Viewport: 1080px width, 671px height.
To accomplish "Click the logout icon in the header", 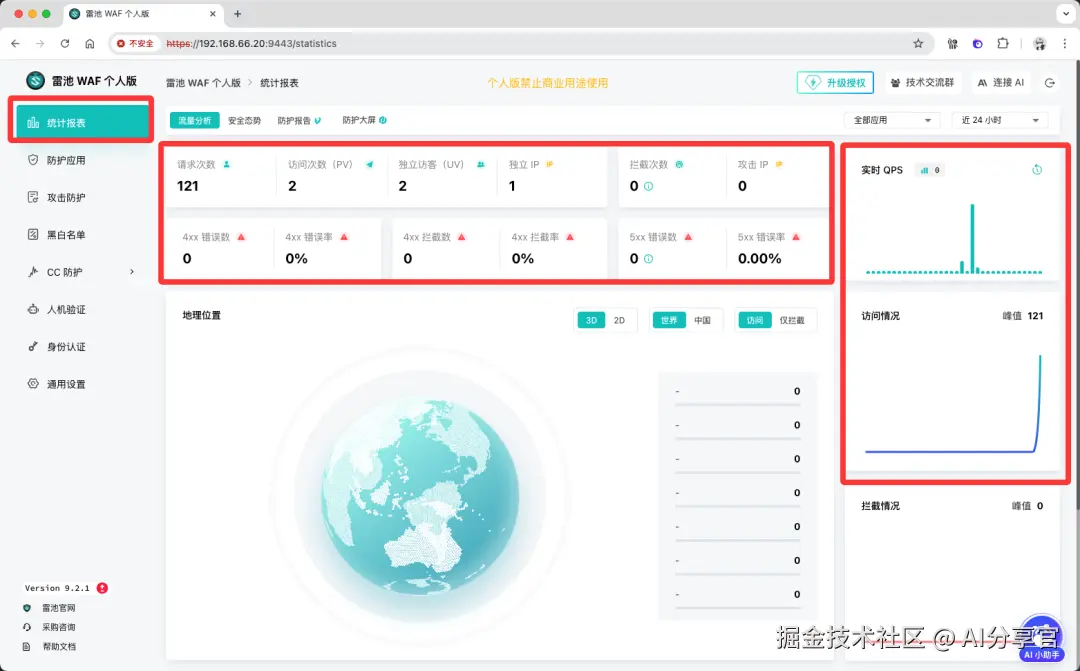I will 1050,83.
